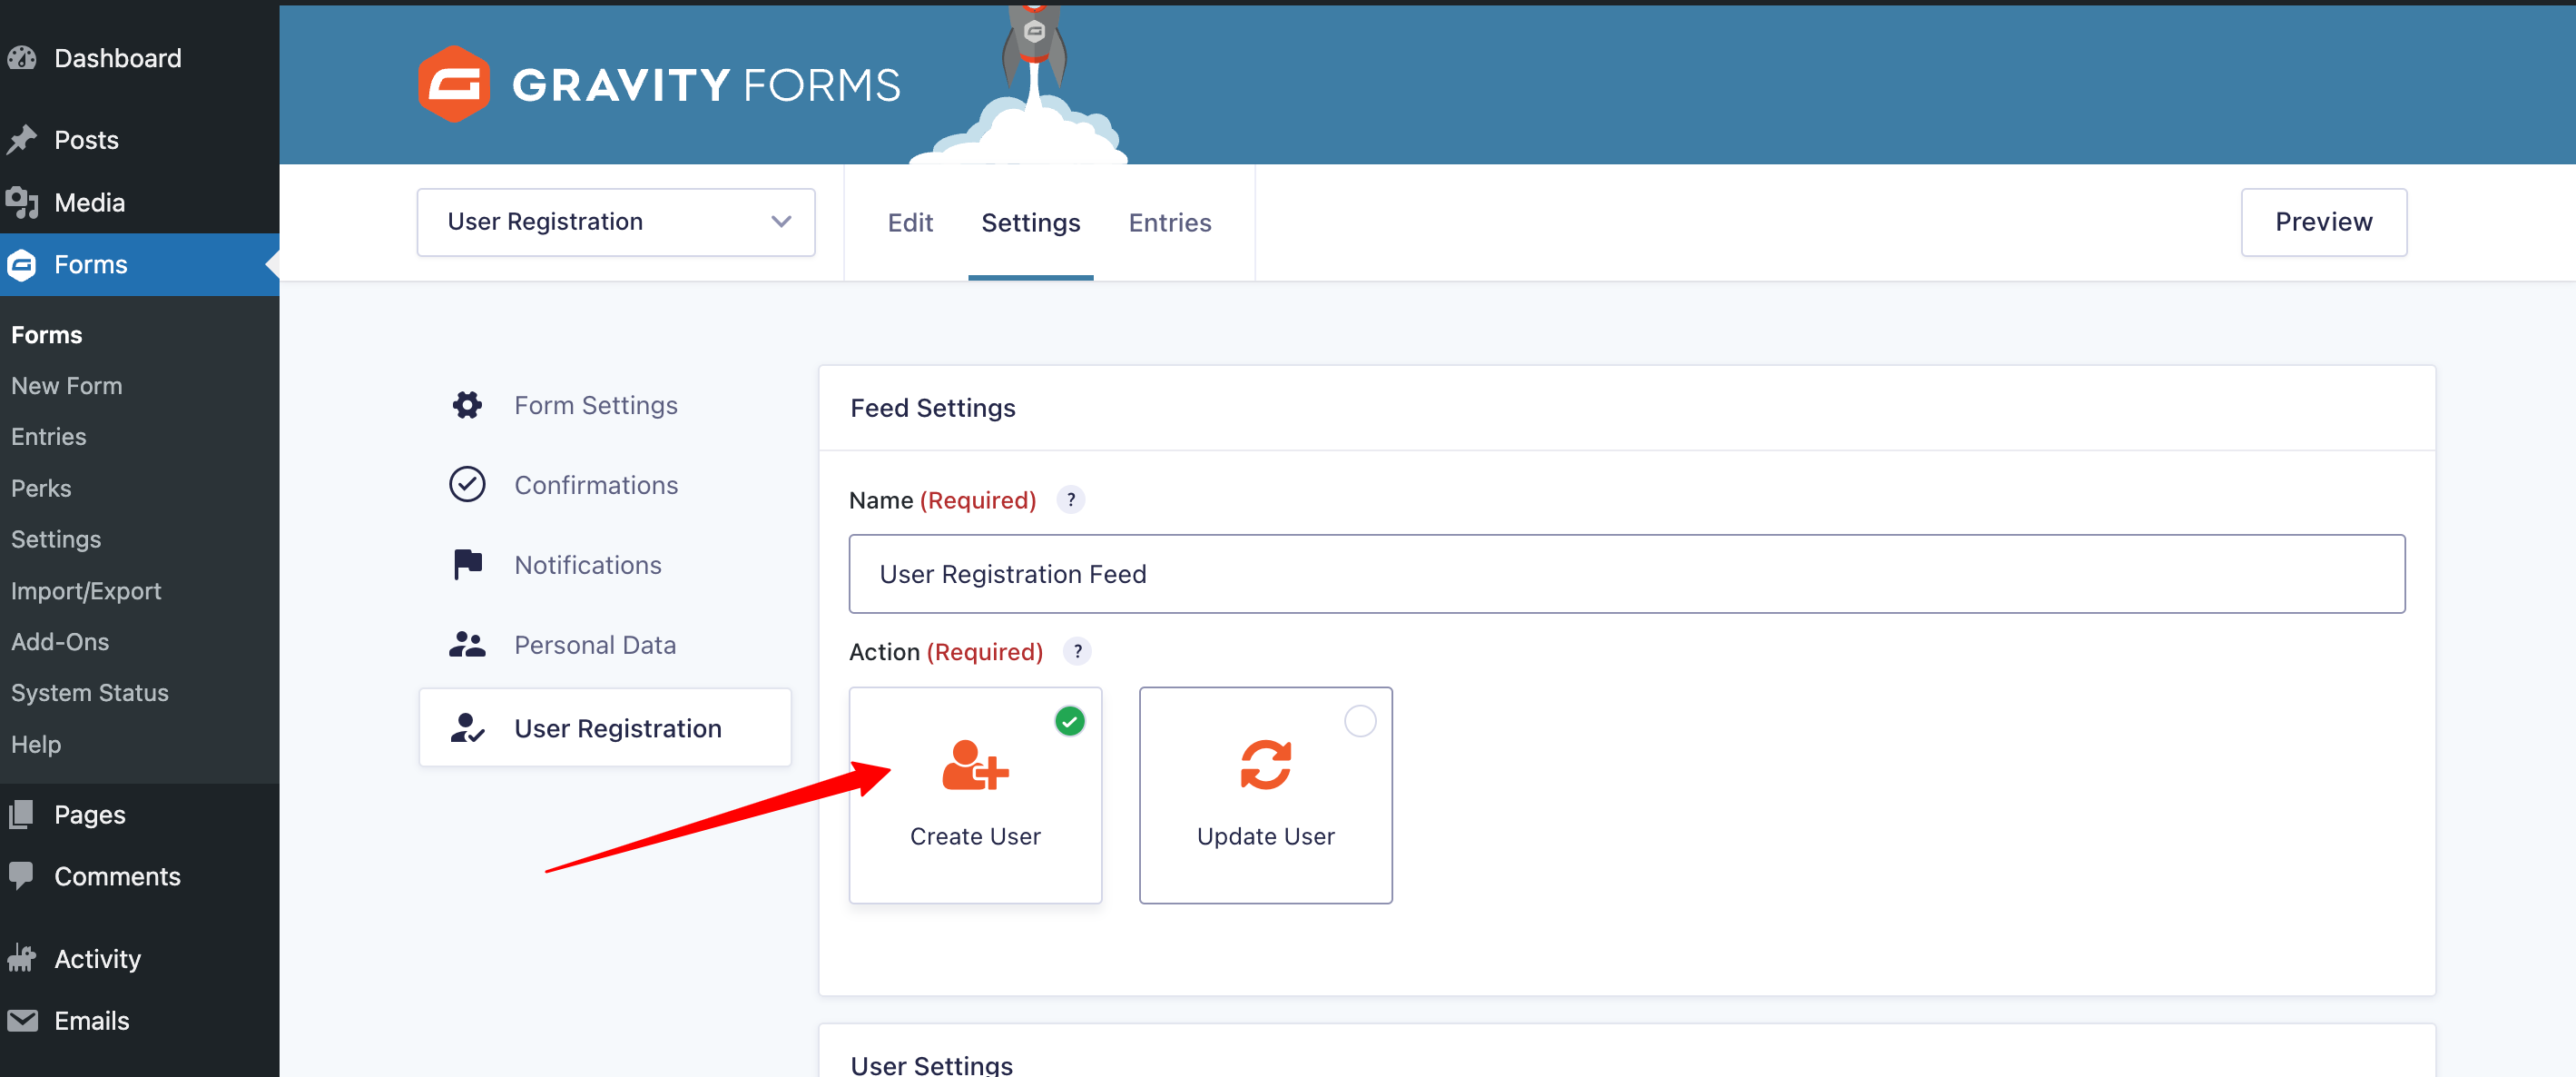
Task: Click the Dashboard gauge icon
Action: 22,58
